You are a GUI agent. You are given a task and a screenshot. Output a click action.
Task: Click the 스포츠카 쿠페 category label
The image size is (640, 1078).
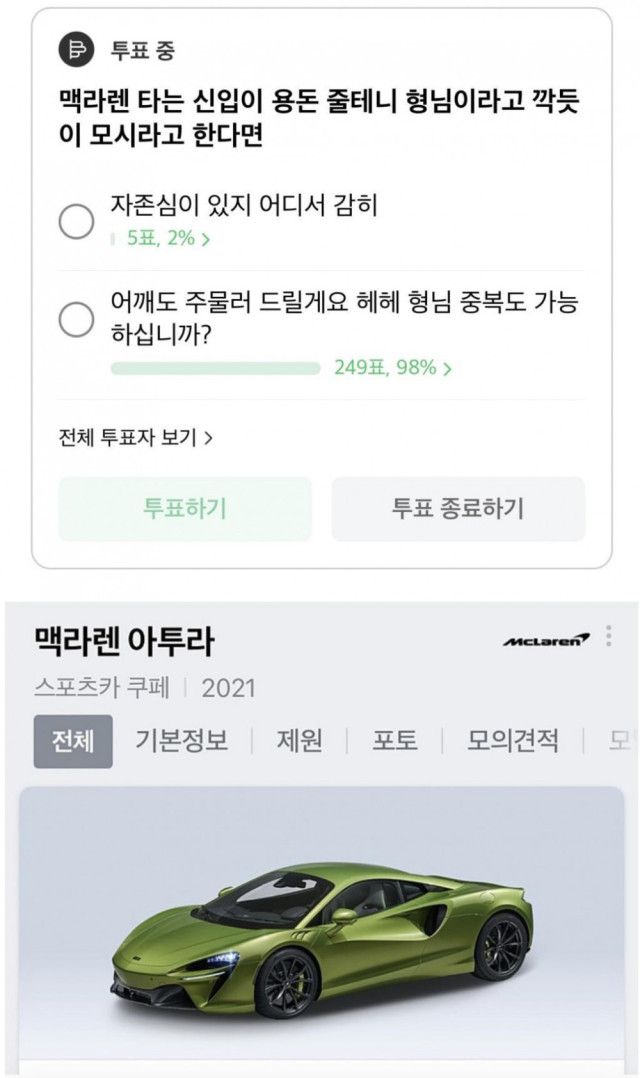[x=102, y=688]
